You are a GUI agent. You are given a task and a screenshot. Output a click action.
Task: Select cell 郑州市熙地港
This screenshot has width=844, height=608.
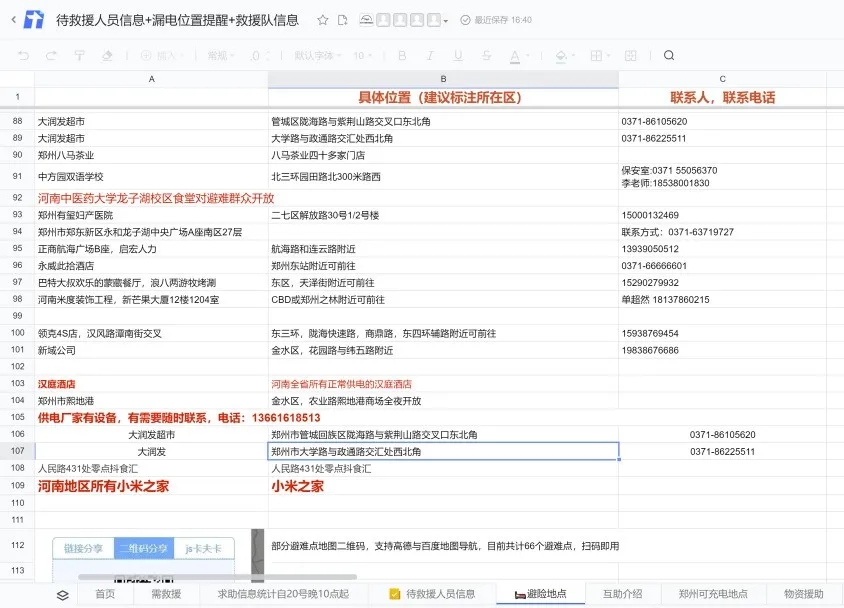(151, 401)
